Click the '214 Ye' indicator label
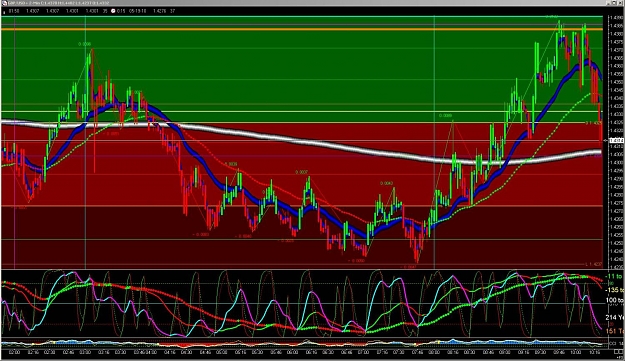Viewport: 625px width, 361px height. click(x=615, y=317)
